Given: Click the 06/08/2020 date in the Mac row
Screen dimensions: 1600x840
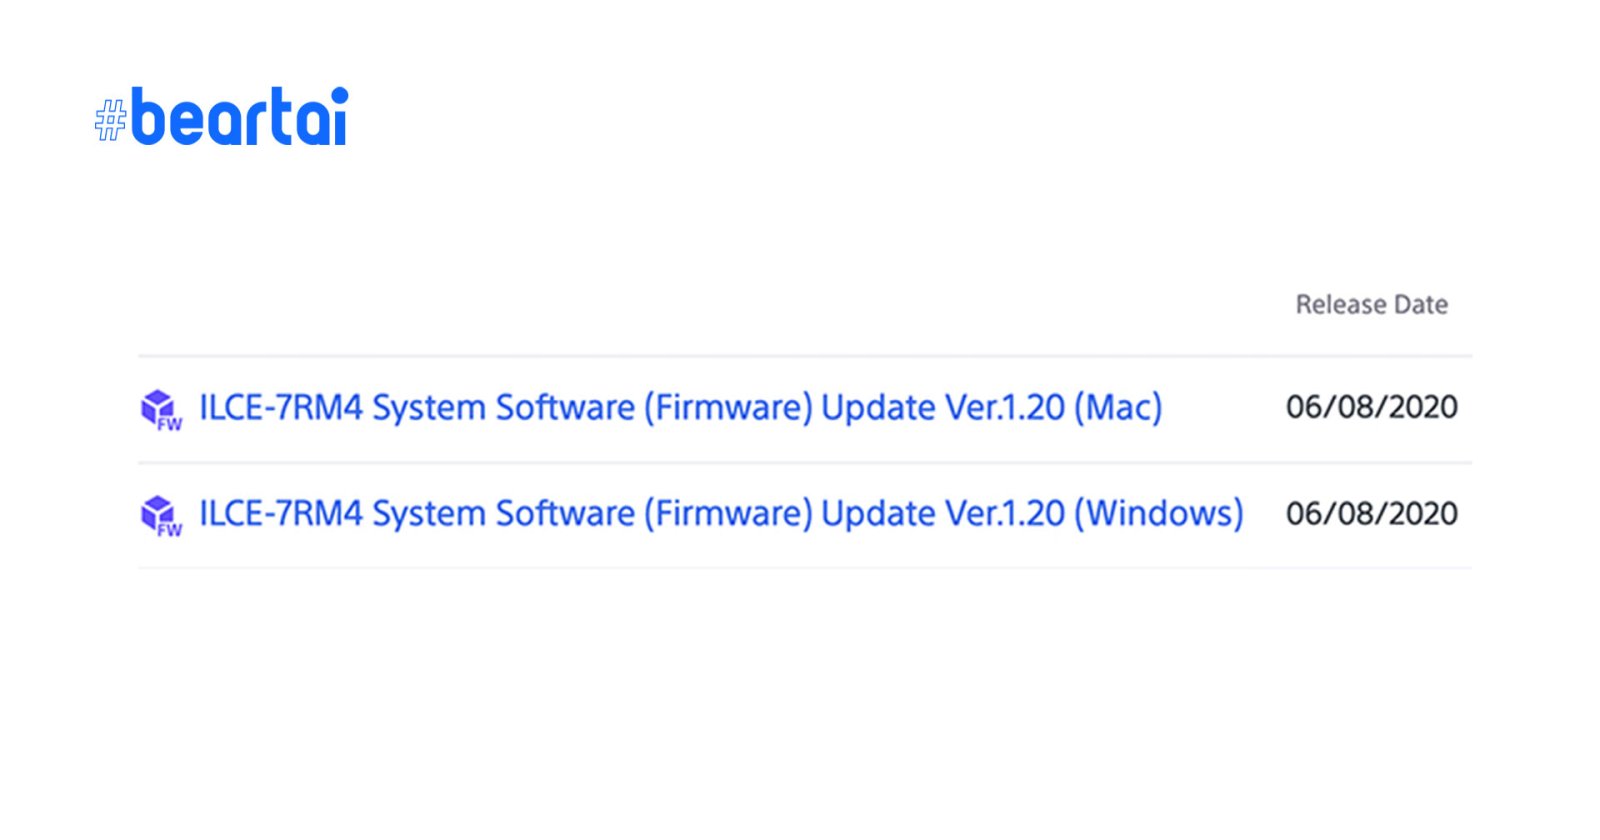Looking at the screenshot, I should (1371, 407).
